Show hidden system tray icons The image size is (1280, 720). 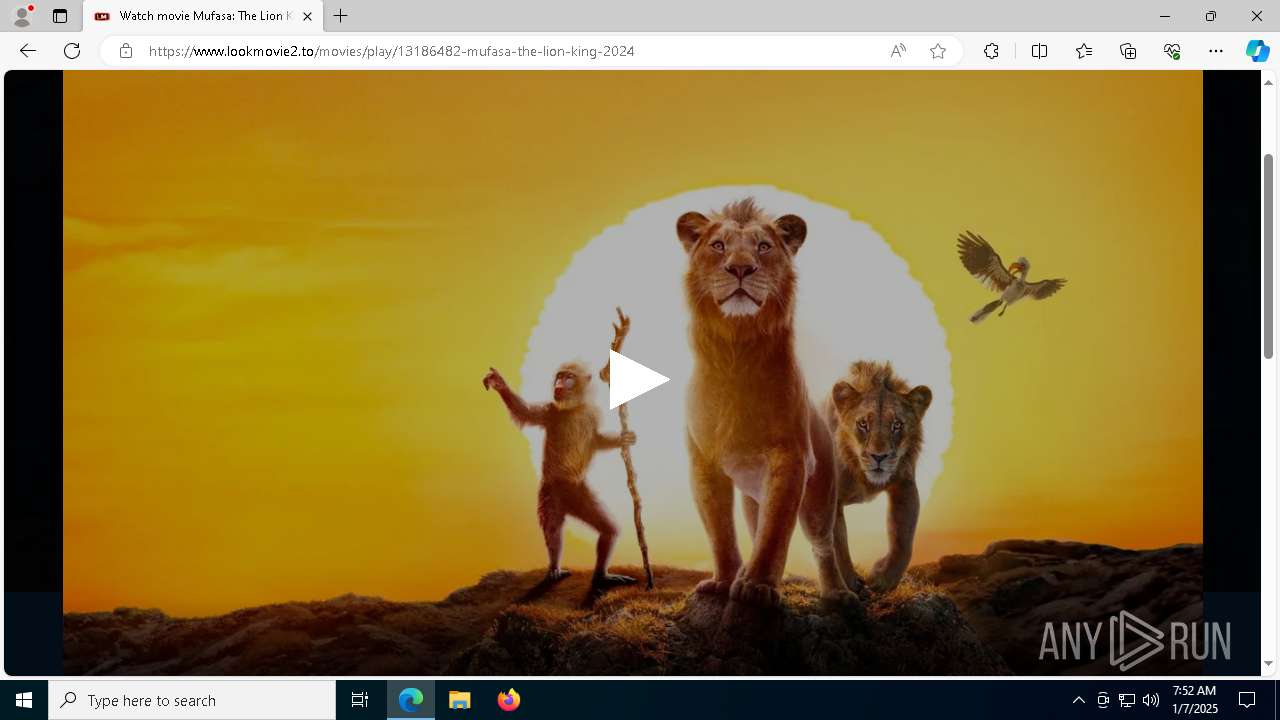(x=1078, y=700)
